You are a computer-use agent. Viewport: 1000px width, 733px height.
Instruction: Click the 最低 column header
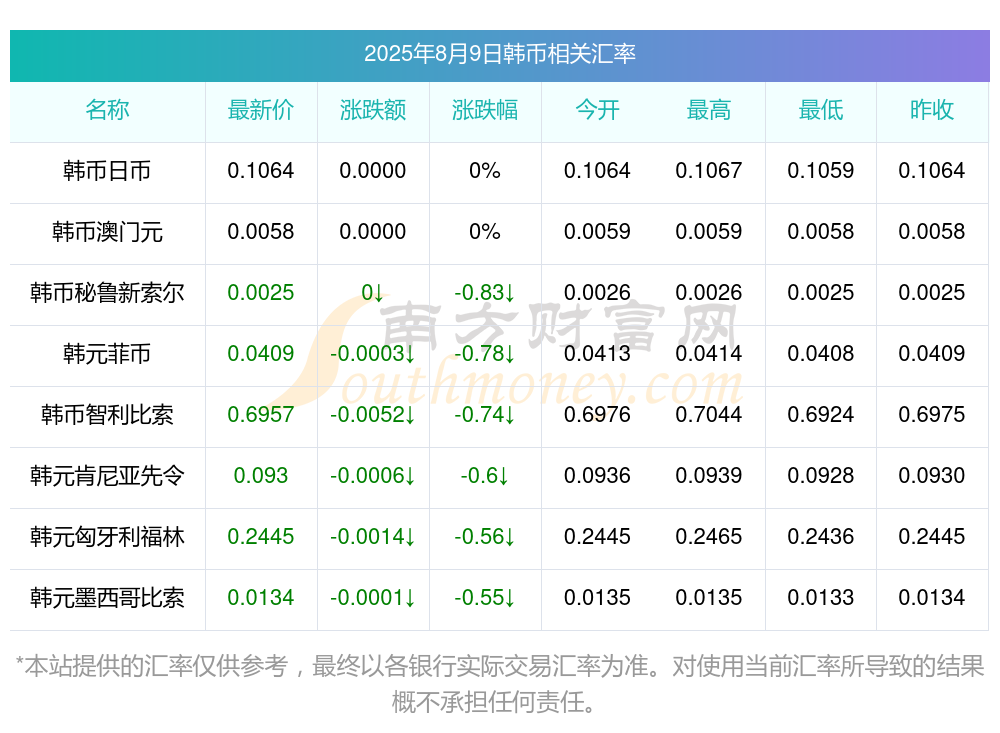click(821, 110)
